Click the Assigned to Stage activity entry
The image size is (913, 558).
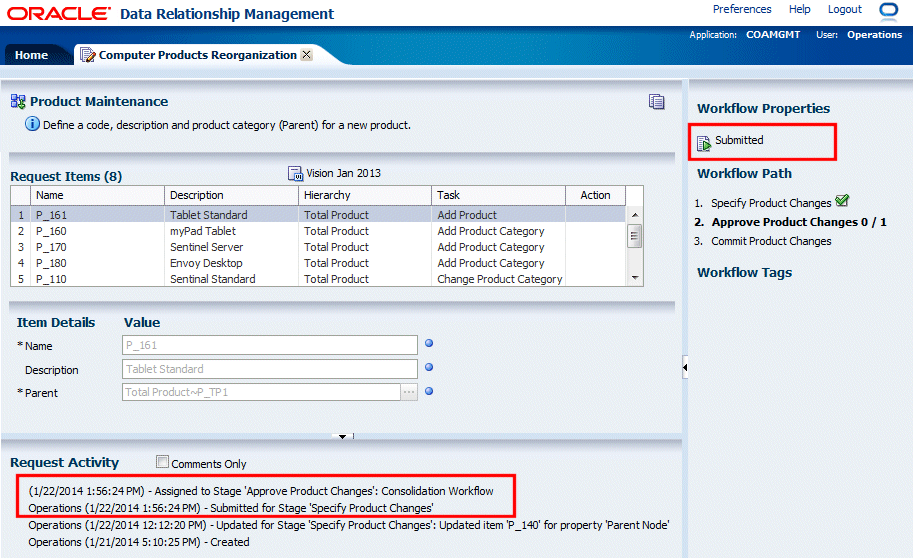(x=261, y=491)
